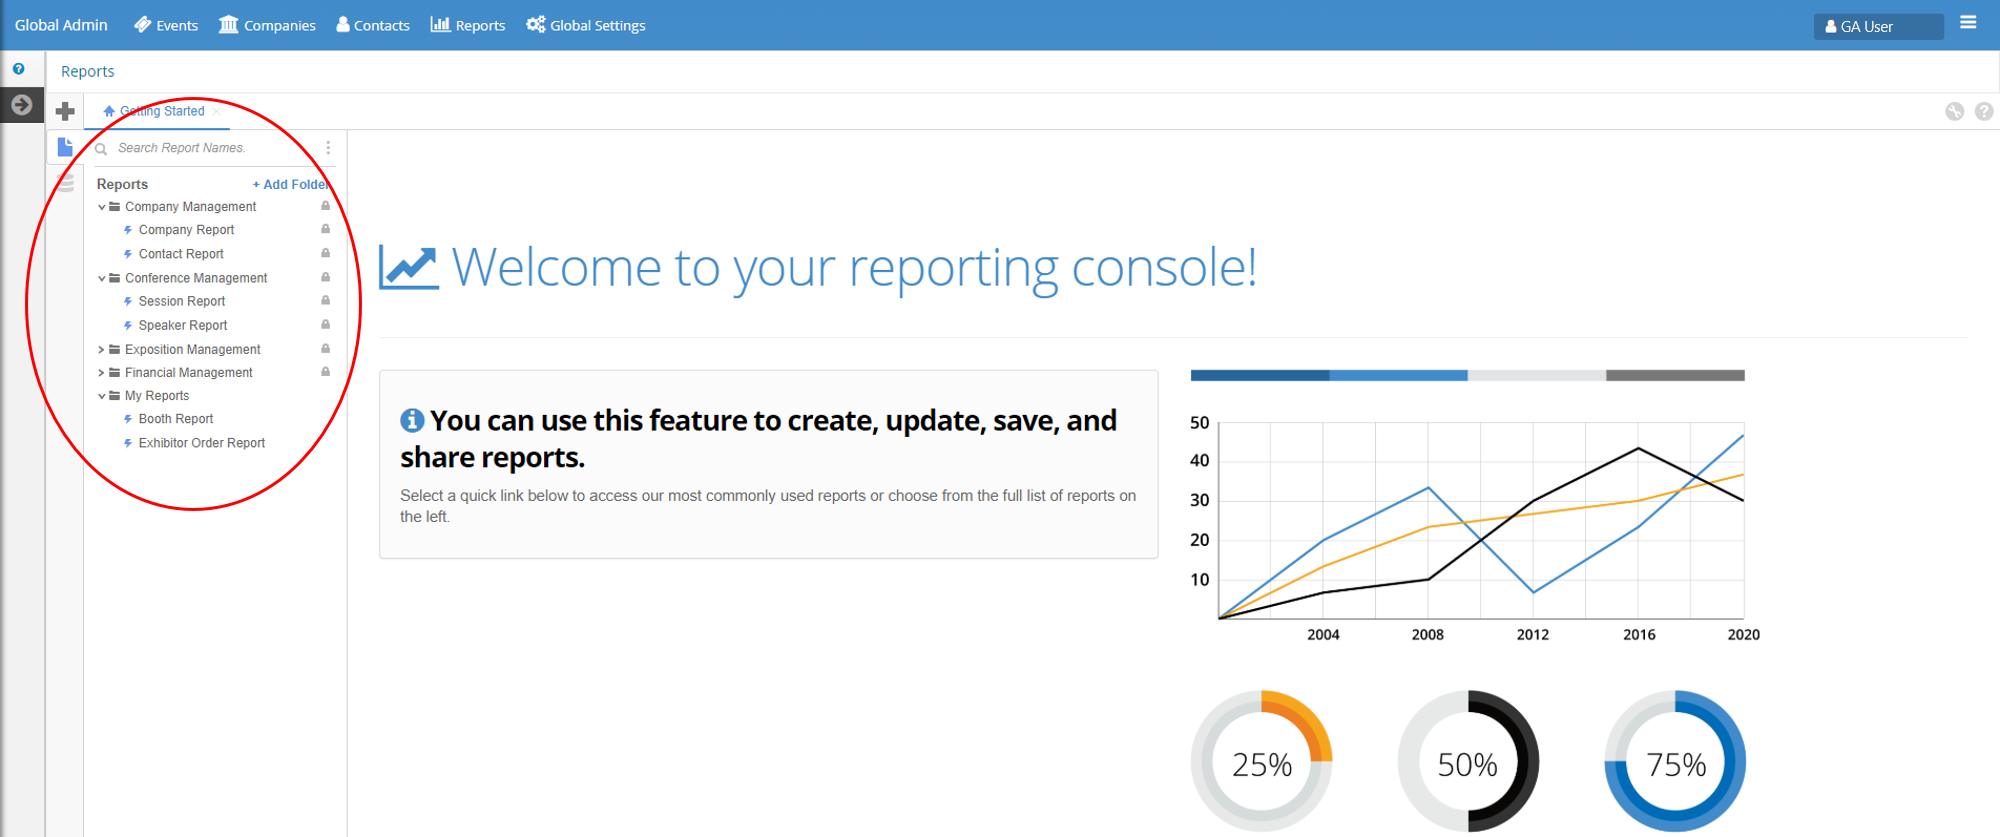Click the plus icon to add new report
This screenshot has width=2000, height=837.
(66, 111)
